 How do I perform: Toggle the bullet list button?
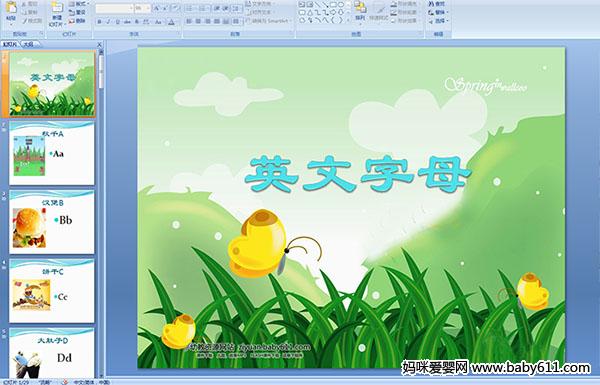point(191,8)
